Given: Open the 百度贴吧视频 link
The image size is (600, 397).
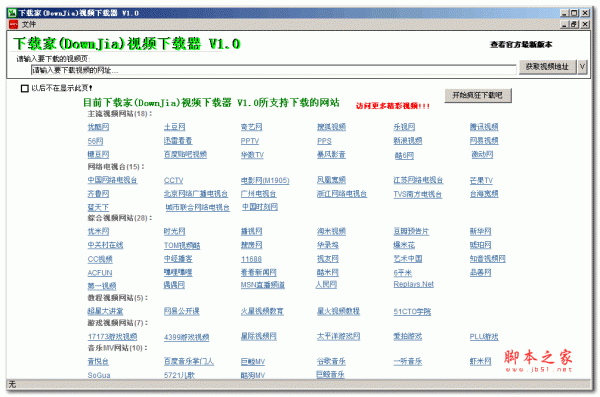Looking at the screenshot, I should [185, 155].
